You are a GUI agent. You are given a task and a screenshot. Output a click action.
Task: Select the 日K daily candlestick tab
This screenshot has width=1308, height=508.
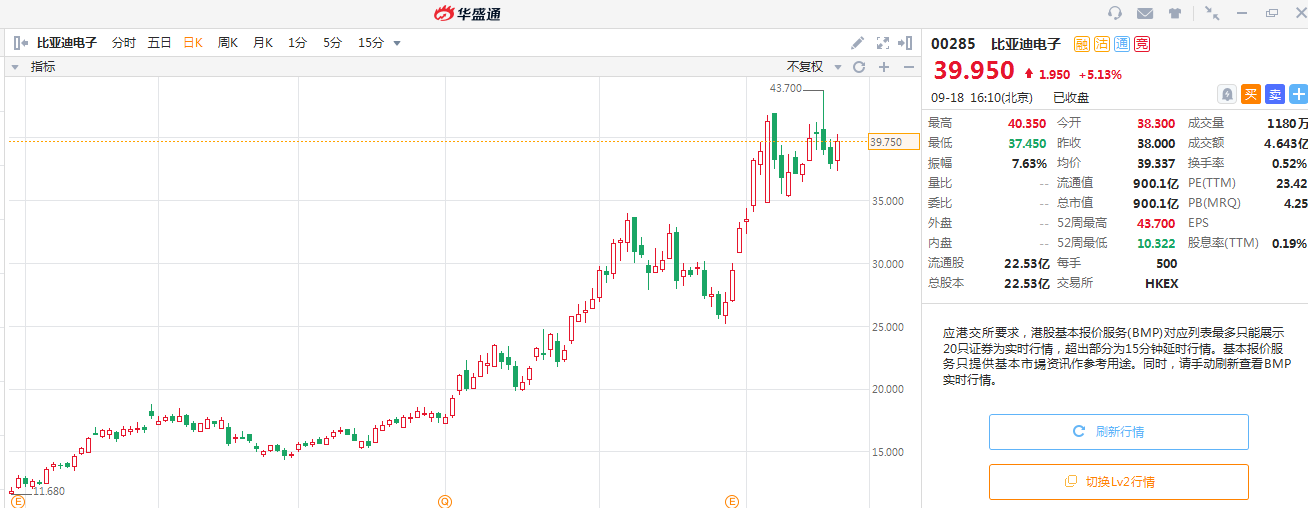point(193,43)
